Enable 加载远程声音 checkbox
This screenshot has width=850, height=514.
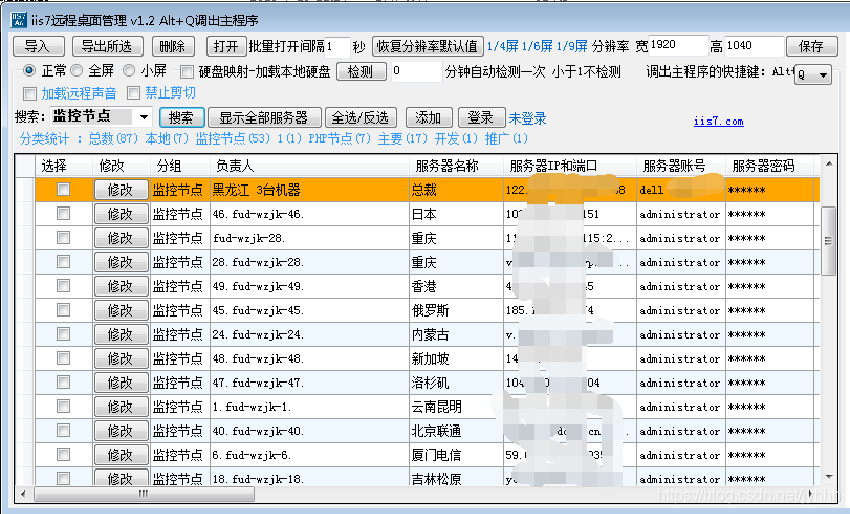(30, 94)
